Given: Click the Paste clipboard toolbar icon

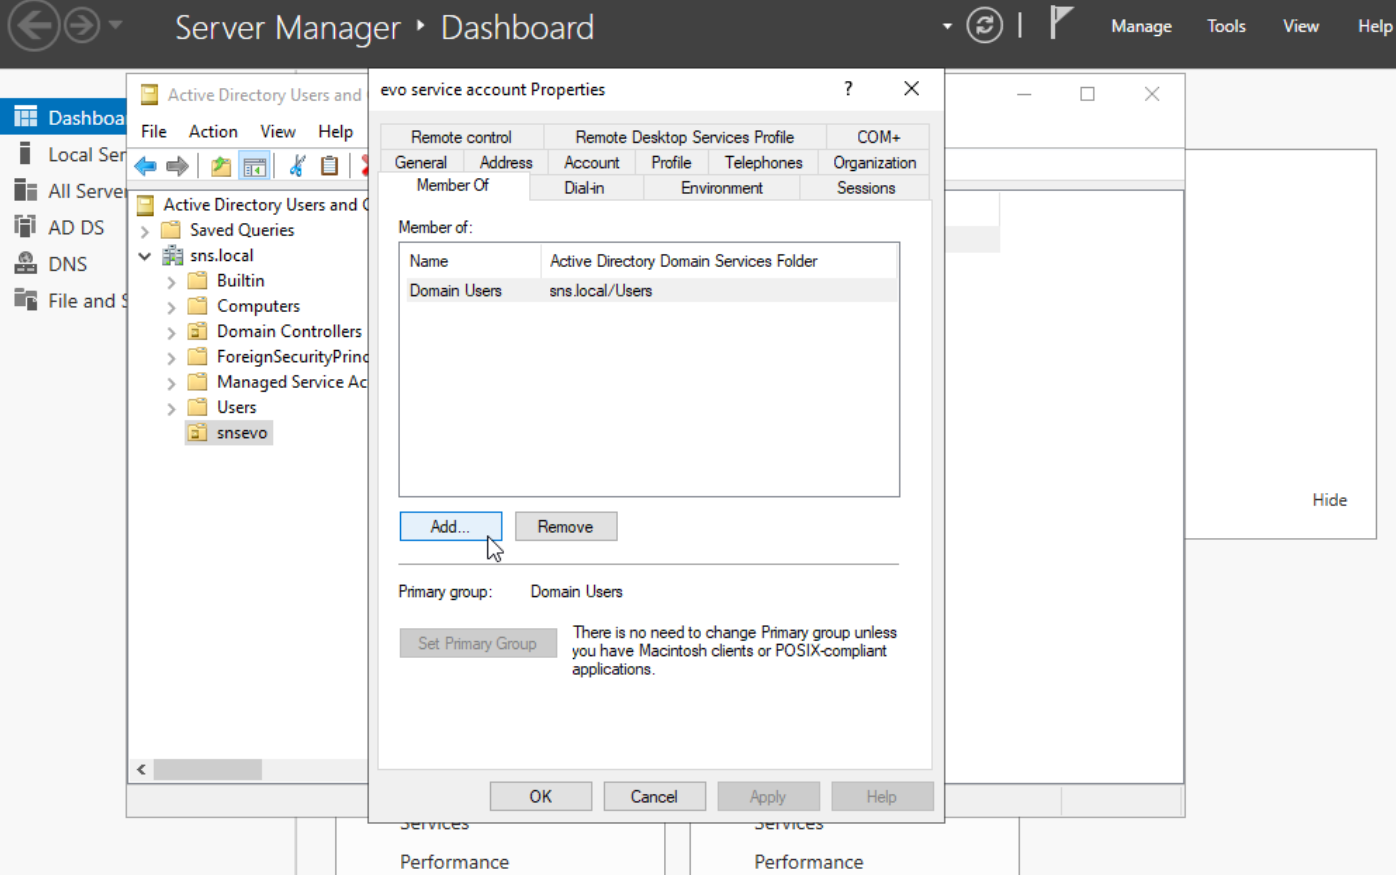Looking at the screenshot, I should 329,166.
